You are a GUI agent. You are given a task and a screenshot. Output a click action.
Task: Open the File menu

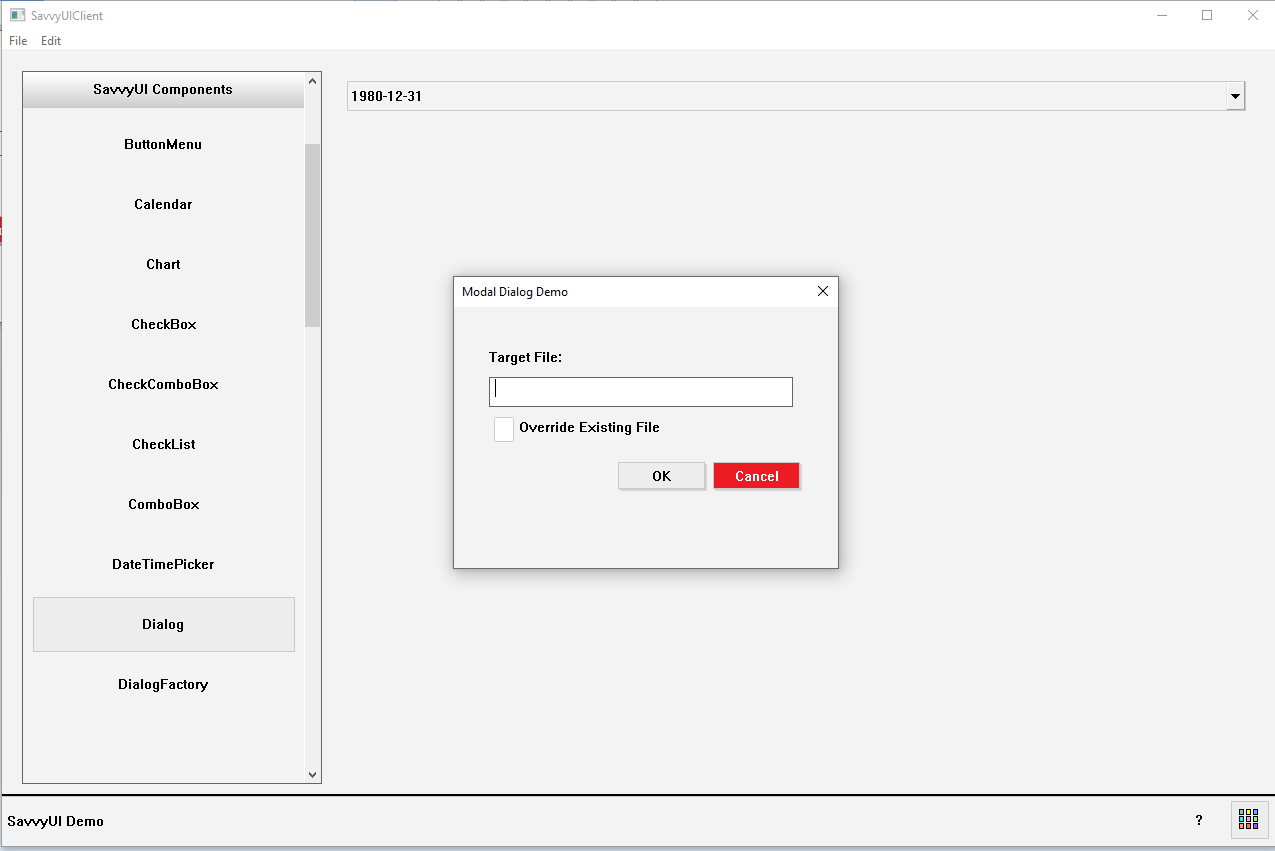coord(18,41)
